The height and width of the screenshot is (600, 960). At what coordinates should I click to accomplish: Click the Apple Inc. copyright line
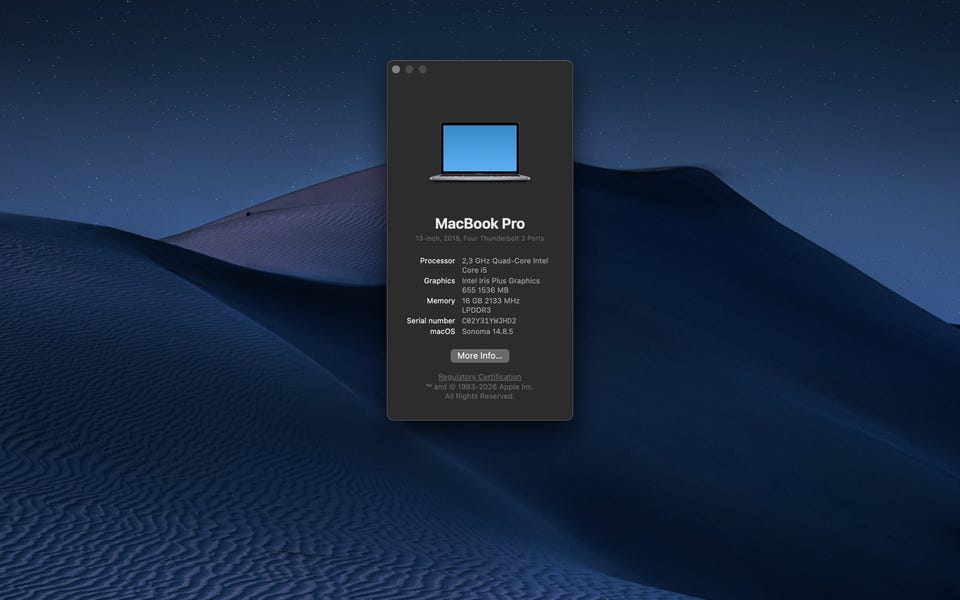(479, 387)
